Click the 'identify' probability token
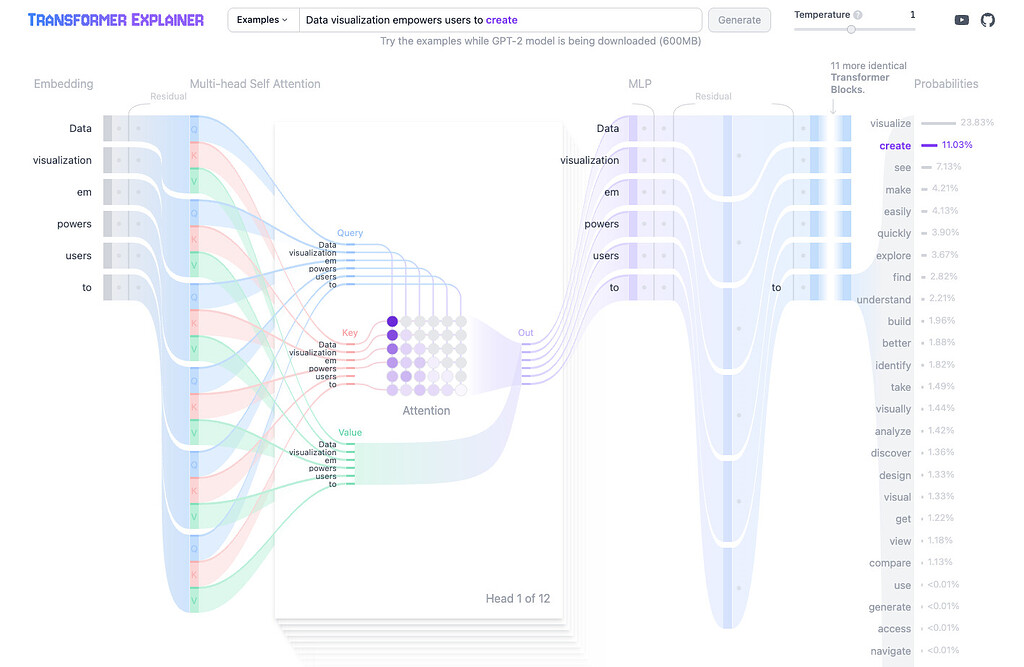Viewport: 1024px width, 667px height. click(x=893, y=365)
